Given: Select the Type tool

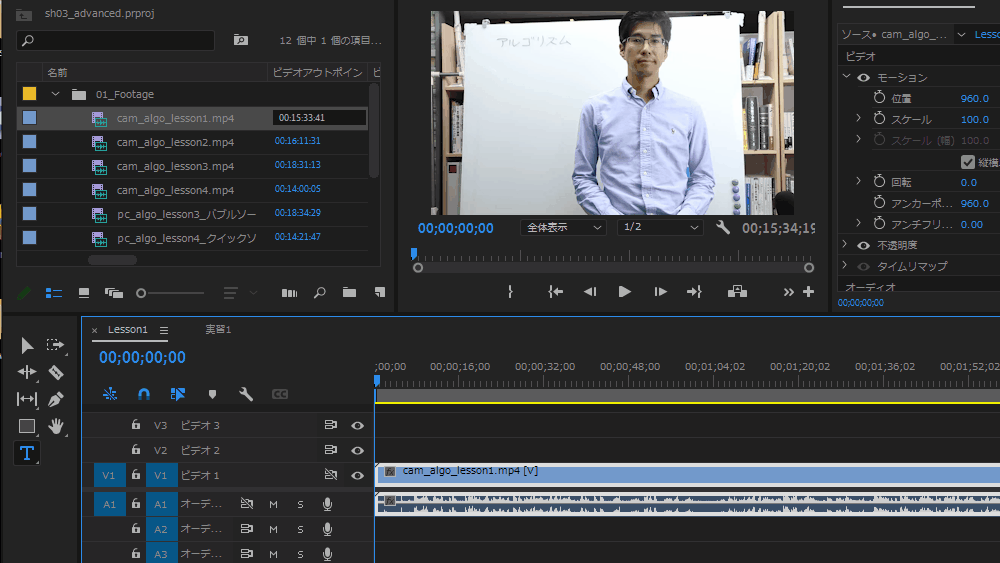Looking at the screenshot, I should (26, 453).
